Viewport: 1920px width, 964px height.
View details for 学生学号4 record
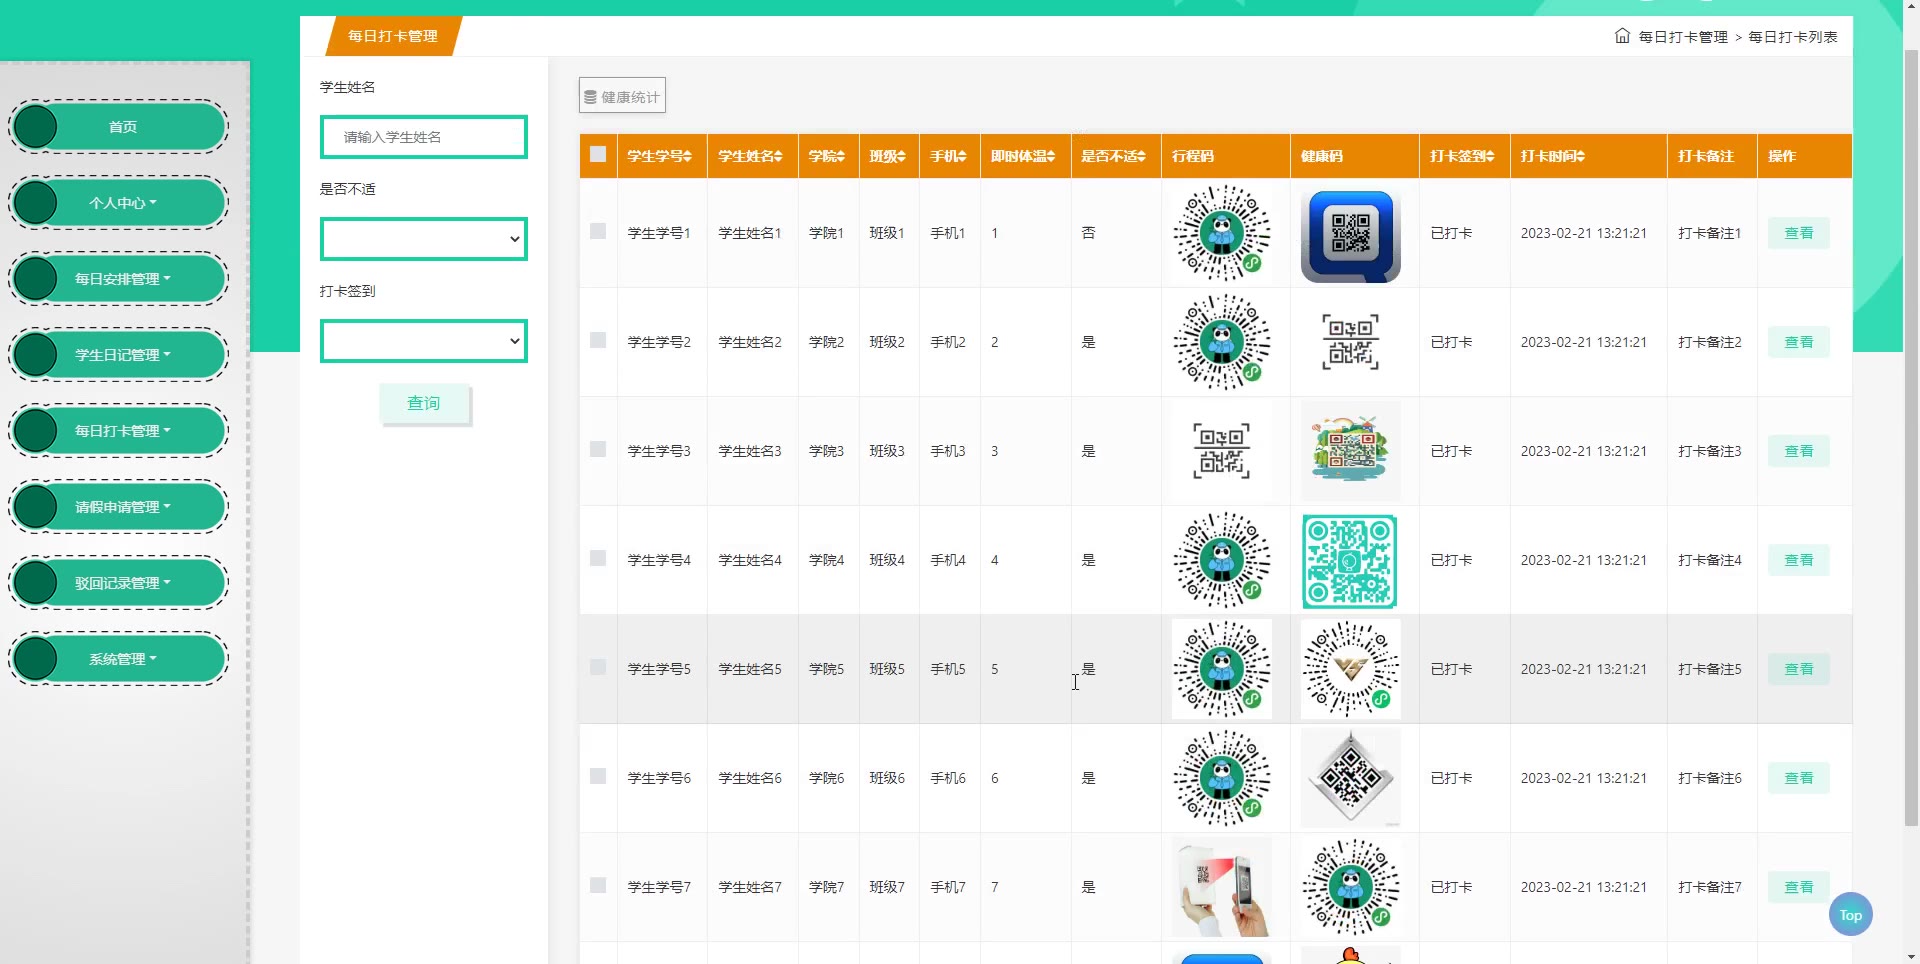tap(1798, 560)
